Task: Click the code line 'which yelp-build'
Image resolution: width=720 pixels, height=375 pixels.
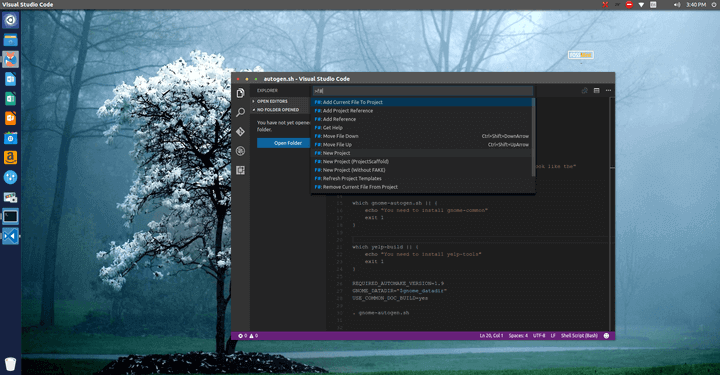Action: point(385,247)
